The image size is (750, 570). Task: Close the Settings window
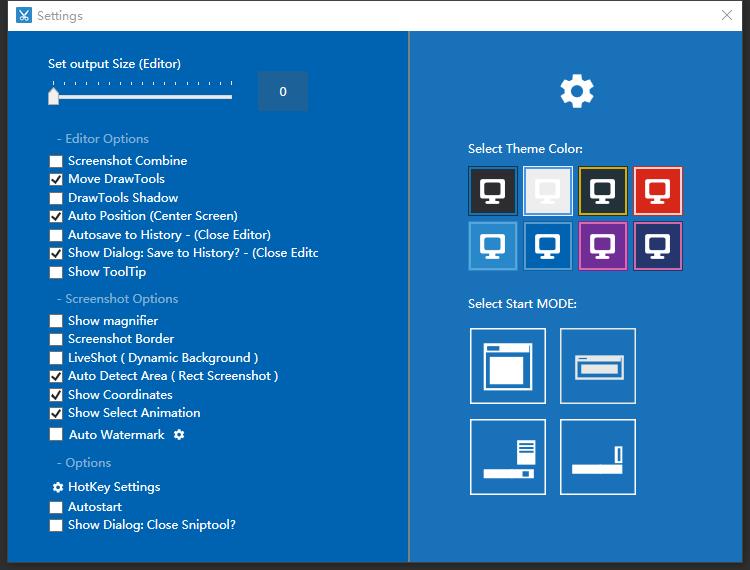tap(727, 15)
